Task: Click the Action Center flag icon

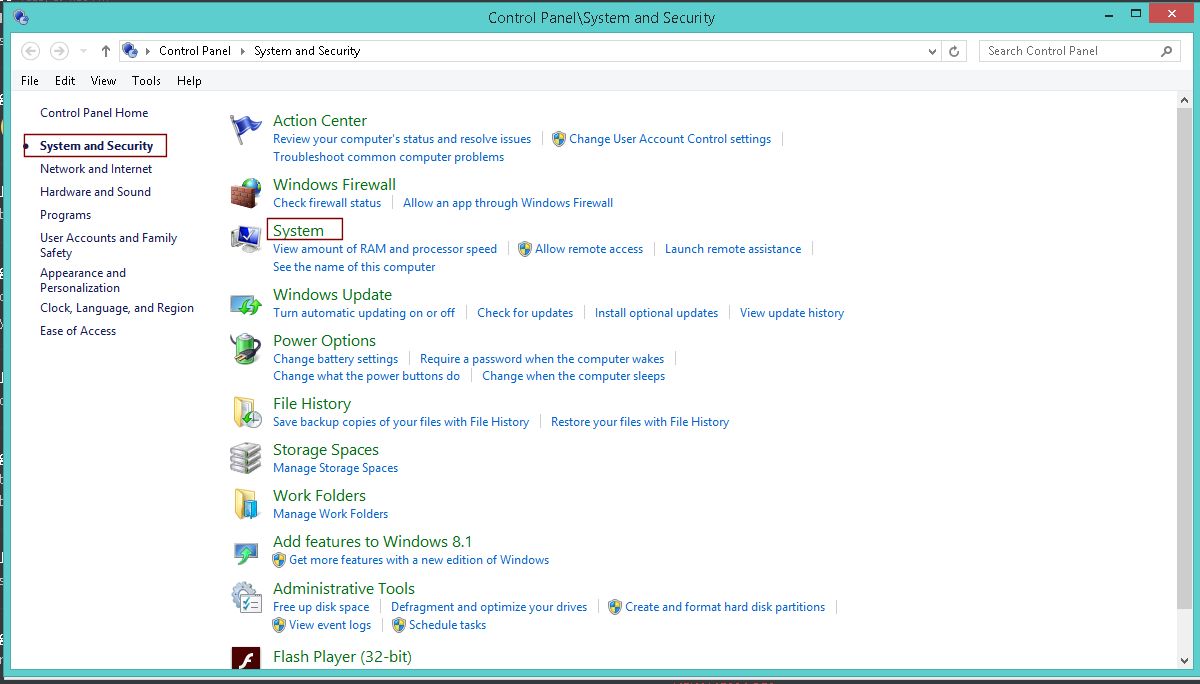Action: [245, 130]
